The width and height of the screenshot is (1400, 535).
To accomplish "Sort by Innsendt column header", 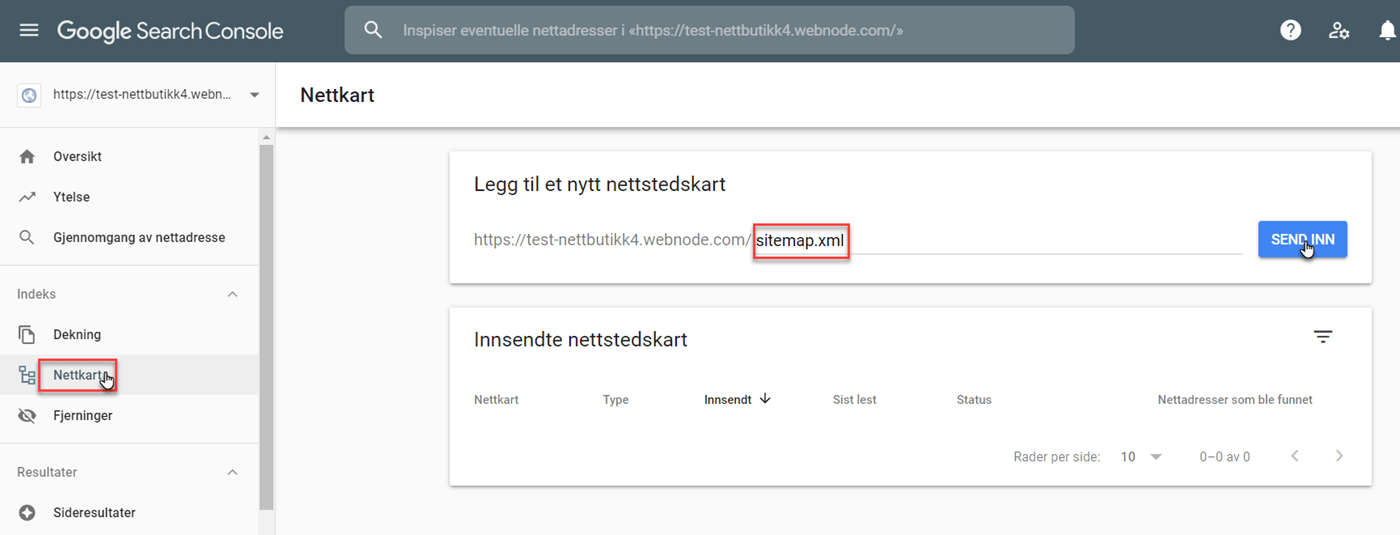I will [x=728, y=400].
